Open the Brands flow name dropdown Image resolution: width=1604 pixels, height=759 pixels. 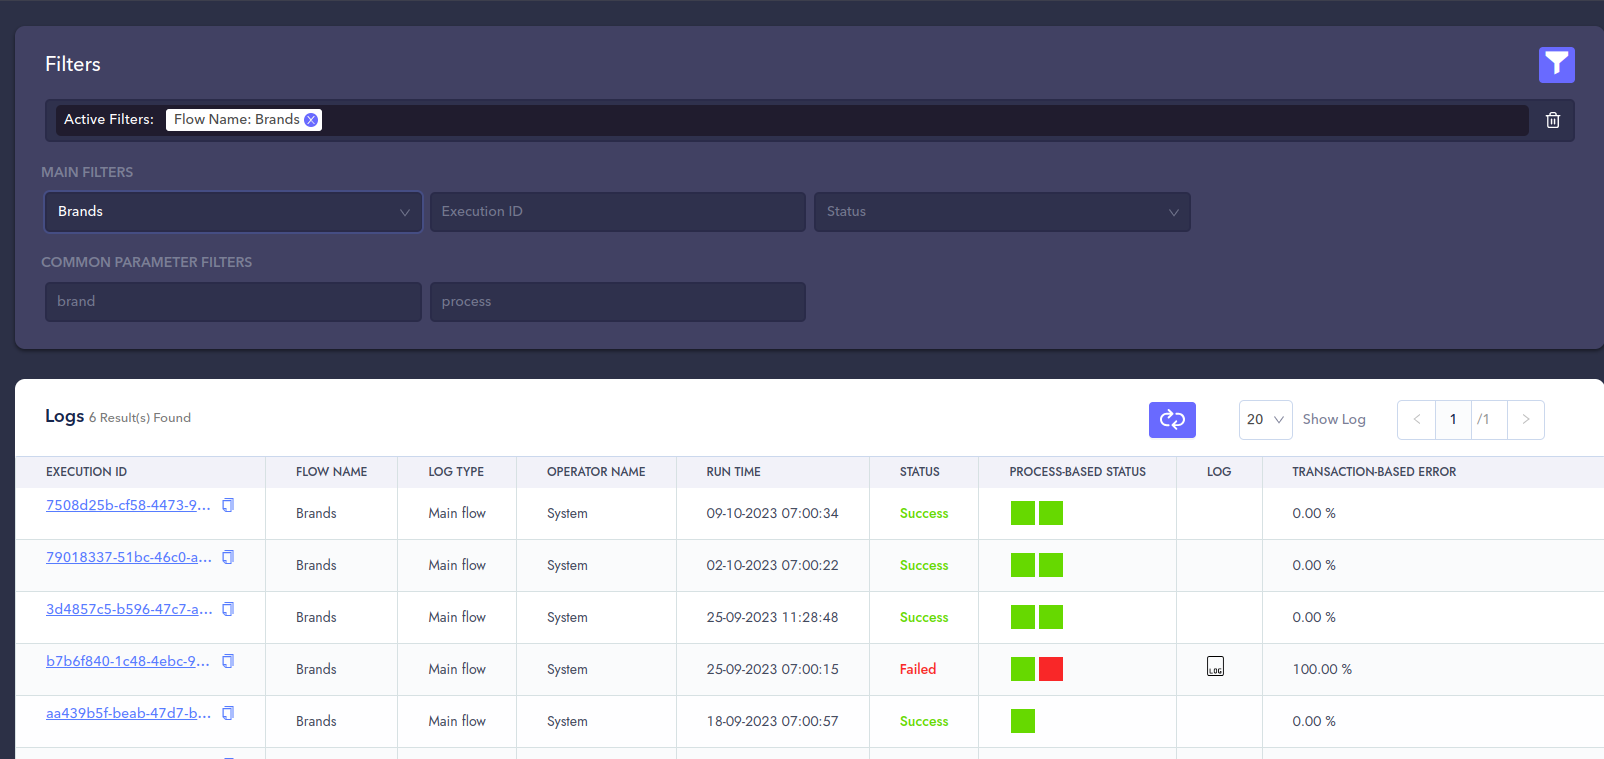click(x=233, y=212)
